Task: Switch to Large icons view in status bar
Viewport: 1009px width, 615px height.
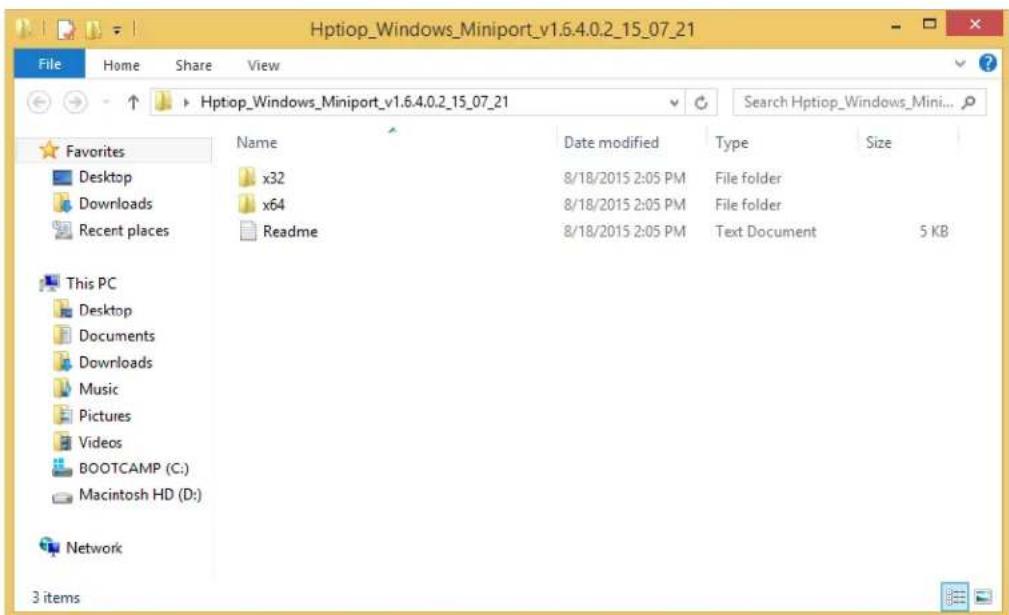Action: tap(983, 597)
